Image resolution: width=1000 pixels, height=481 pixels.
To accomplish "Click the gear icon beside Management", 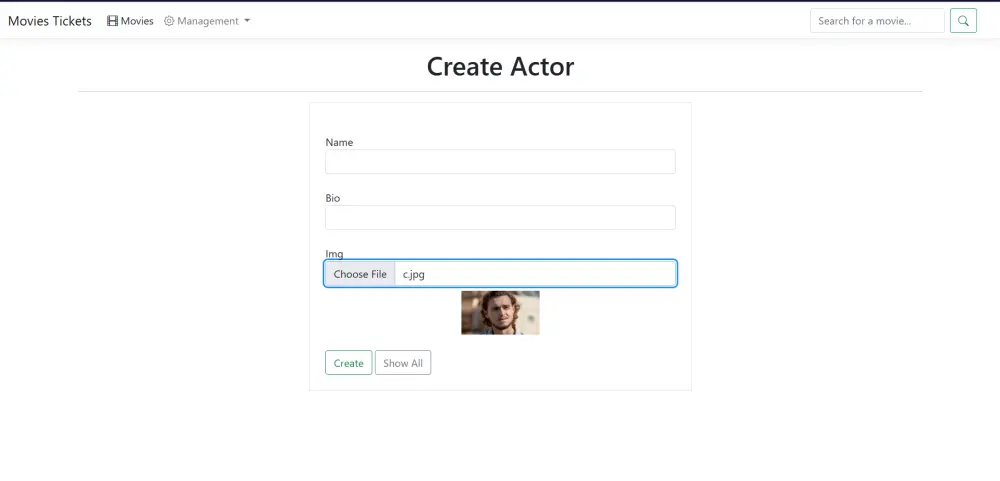I will click(x=169, y=21).
